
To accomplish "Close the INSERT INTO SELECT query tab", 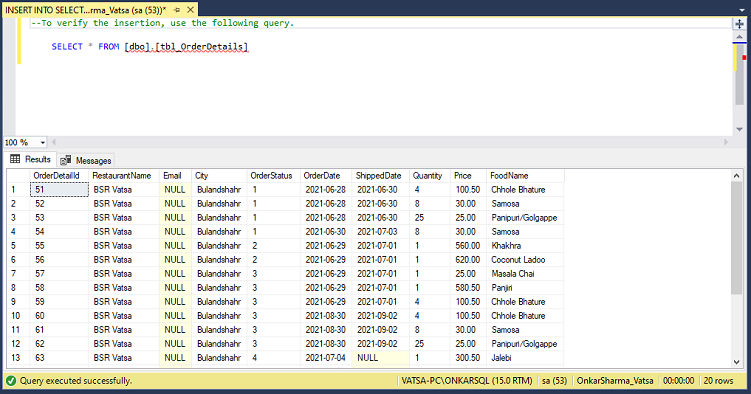I will coord(191,10).
